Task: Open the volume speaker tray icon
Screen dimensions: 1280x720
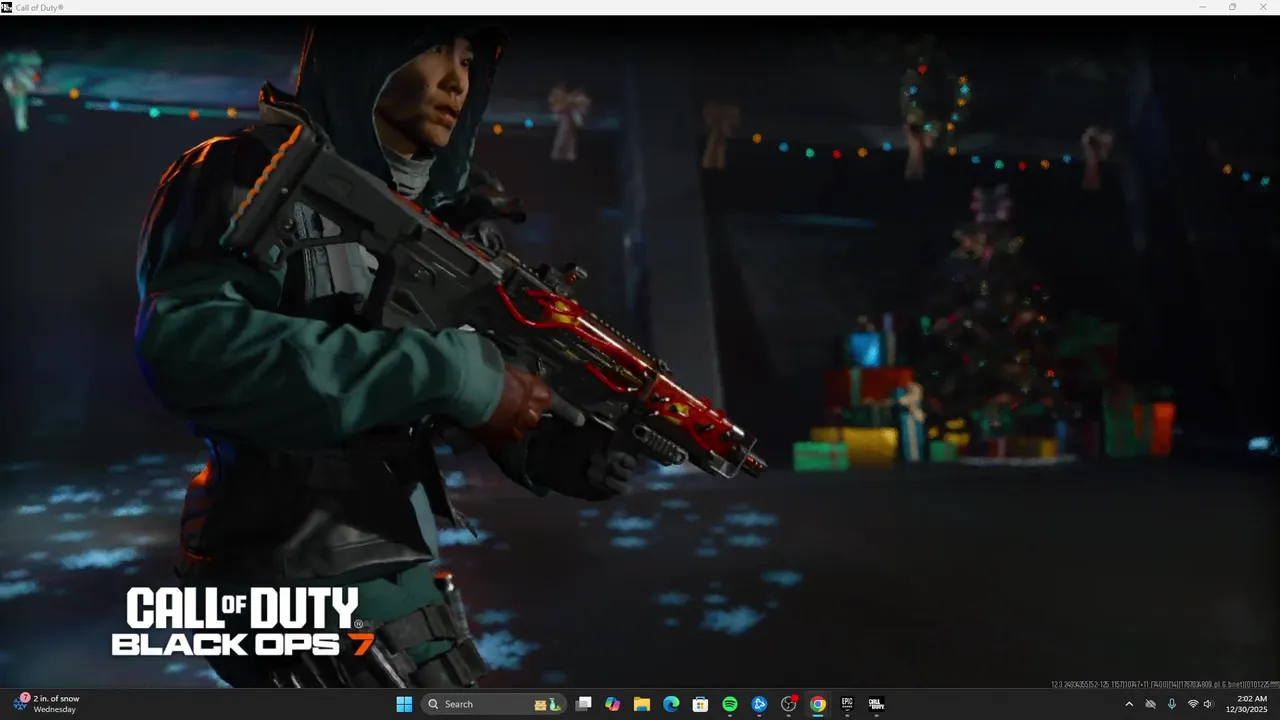Action: [x=1208, y=704]
